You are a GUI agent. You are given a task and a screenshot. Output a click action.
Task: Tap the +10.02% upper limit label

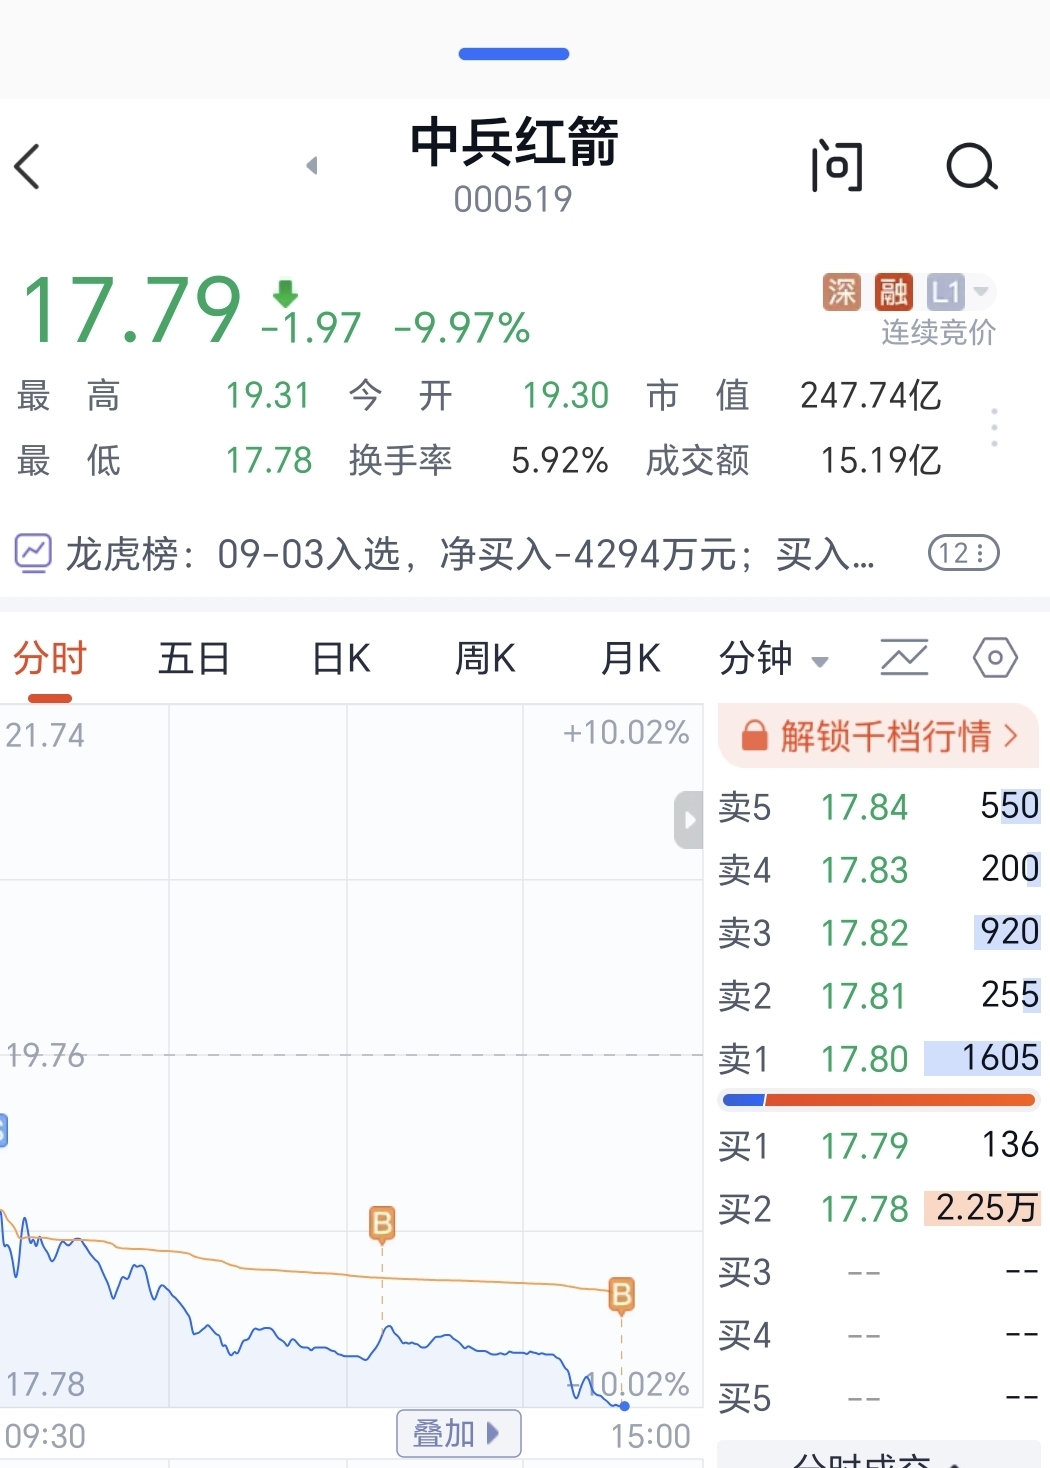point(626,732)
